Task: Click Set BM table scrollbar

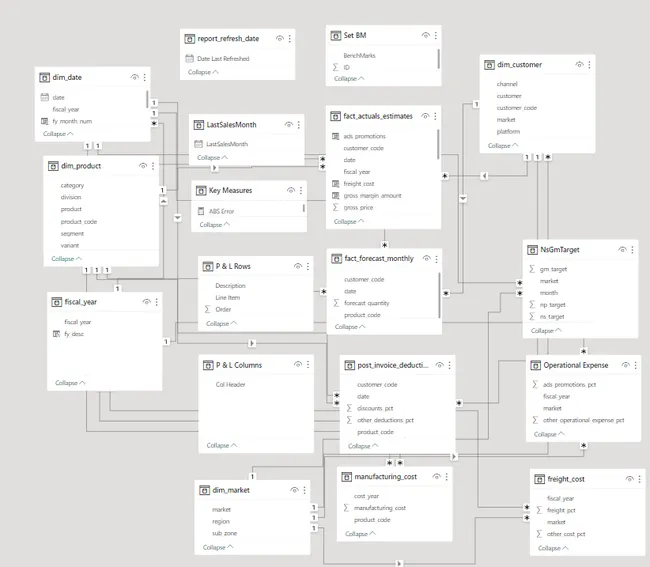Action: click(x=439, y=58)
